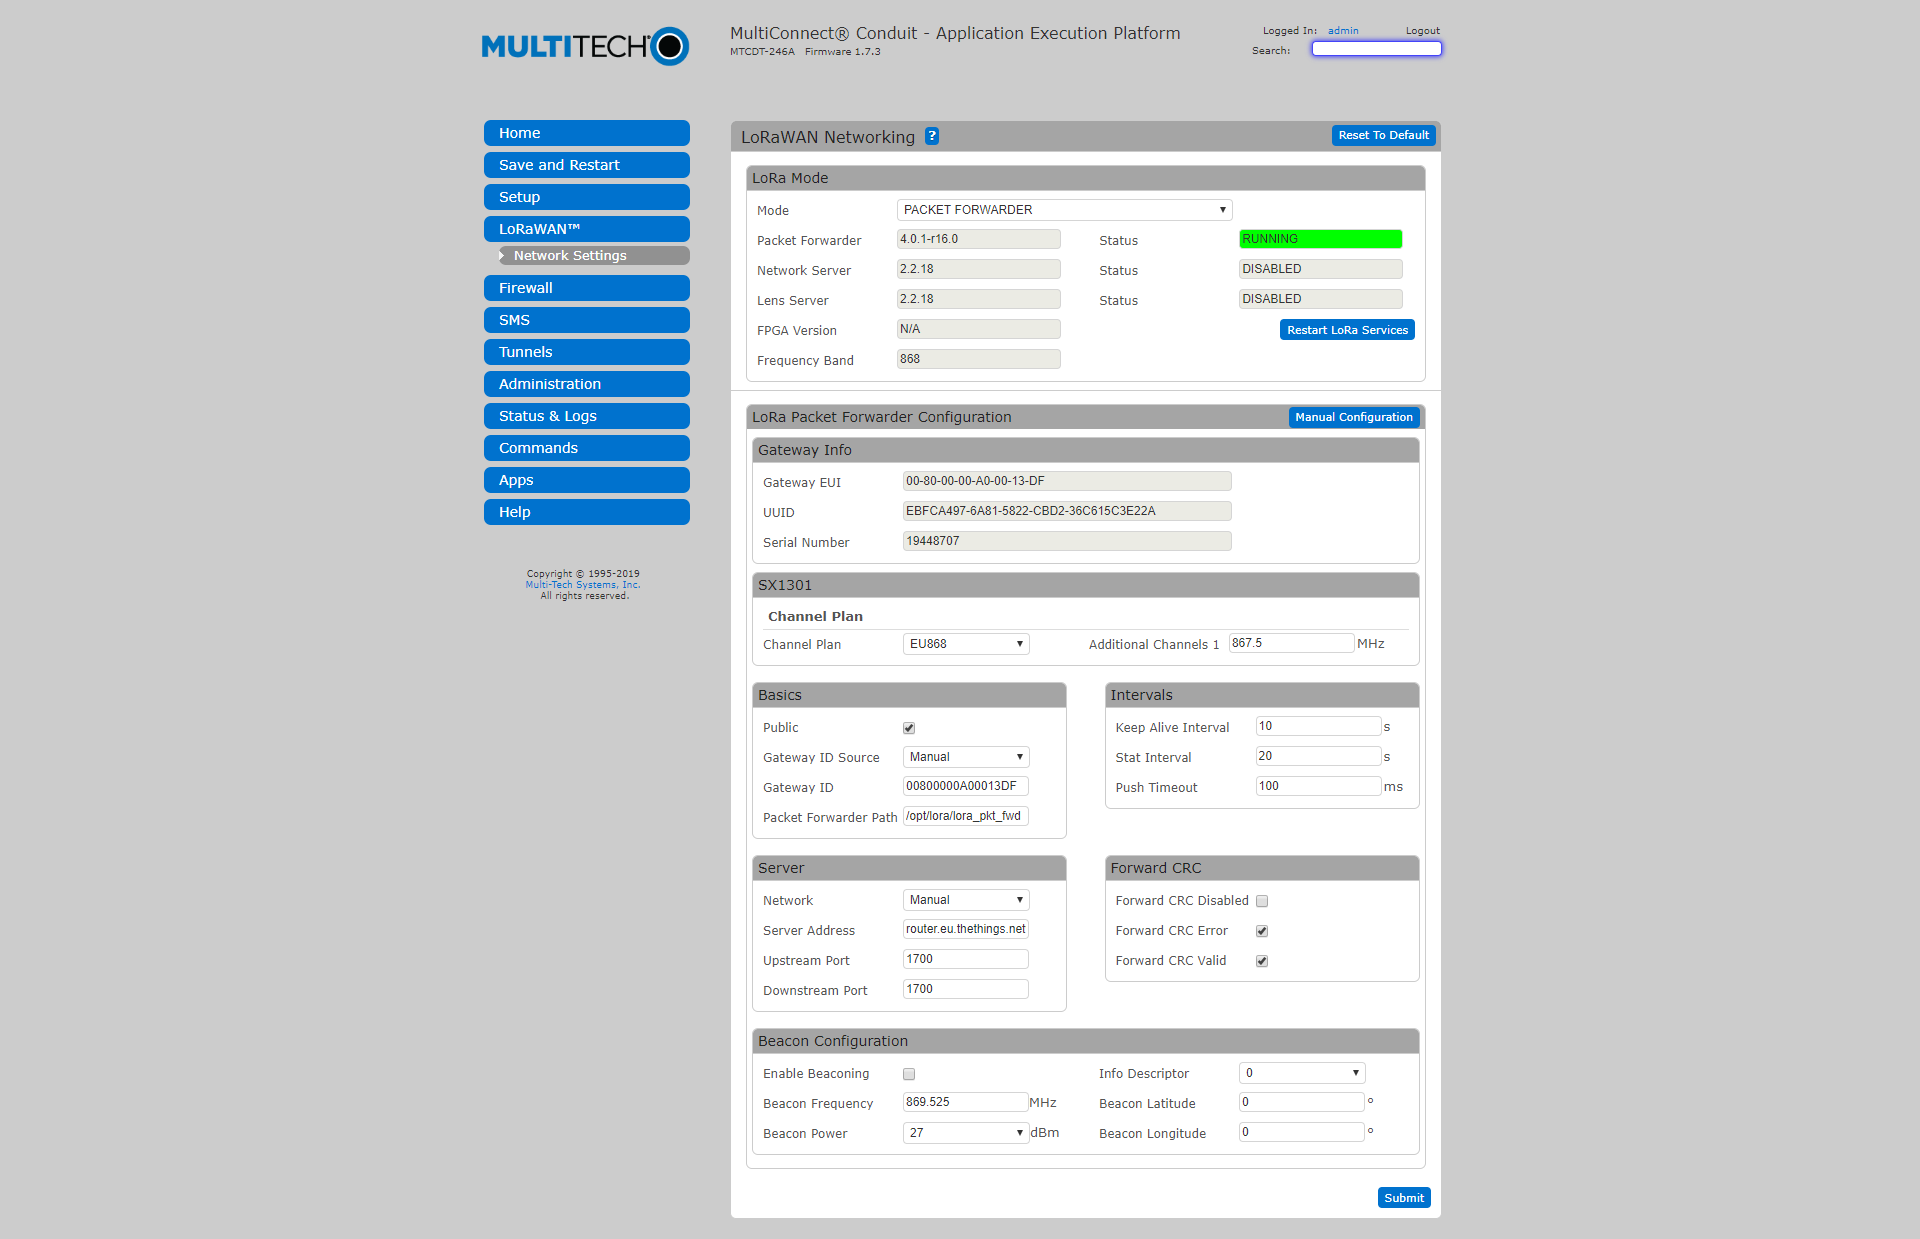Uncheck the Forward CRC Valid checkbox
1920x1239 pixels.
coord(1262,961)
